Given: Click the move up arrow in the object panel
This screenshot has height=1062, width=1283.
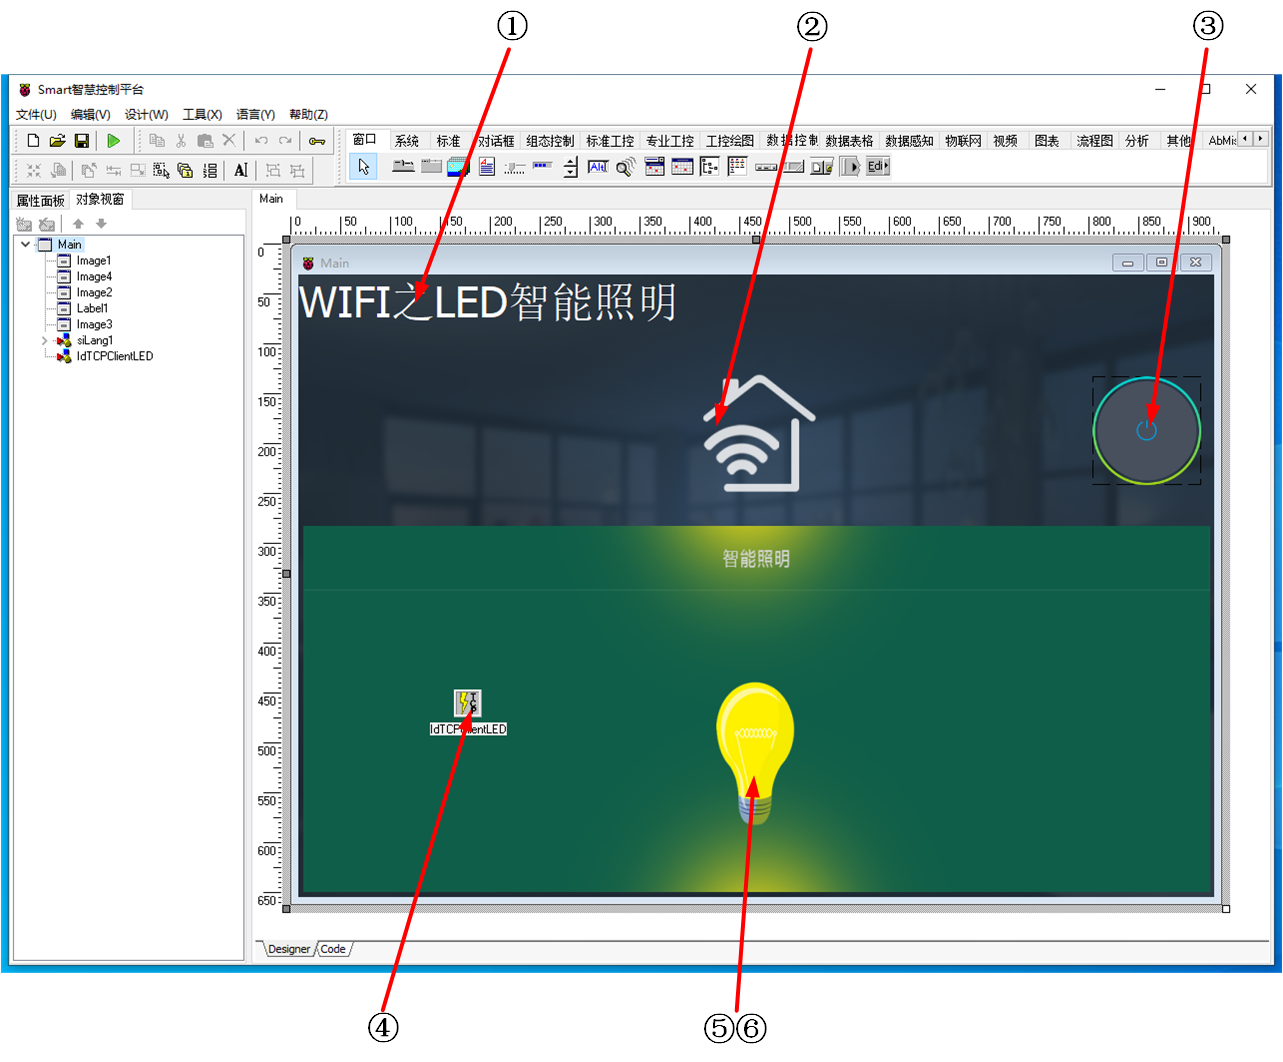Looking at the screenshot, I should [x=78, y=224].
